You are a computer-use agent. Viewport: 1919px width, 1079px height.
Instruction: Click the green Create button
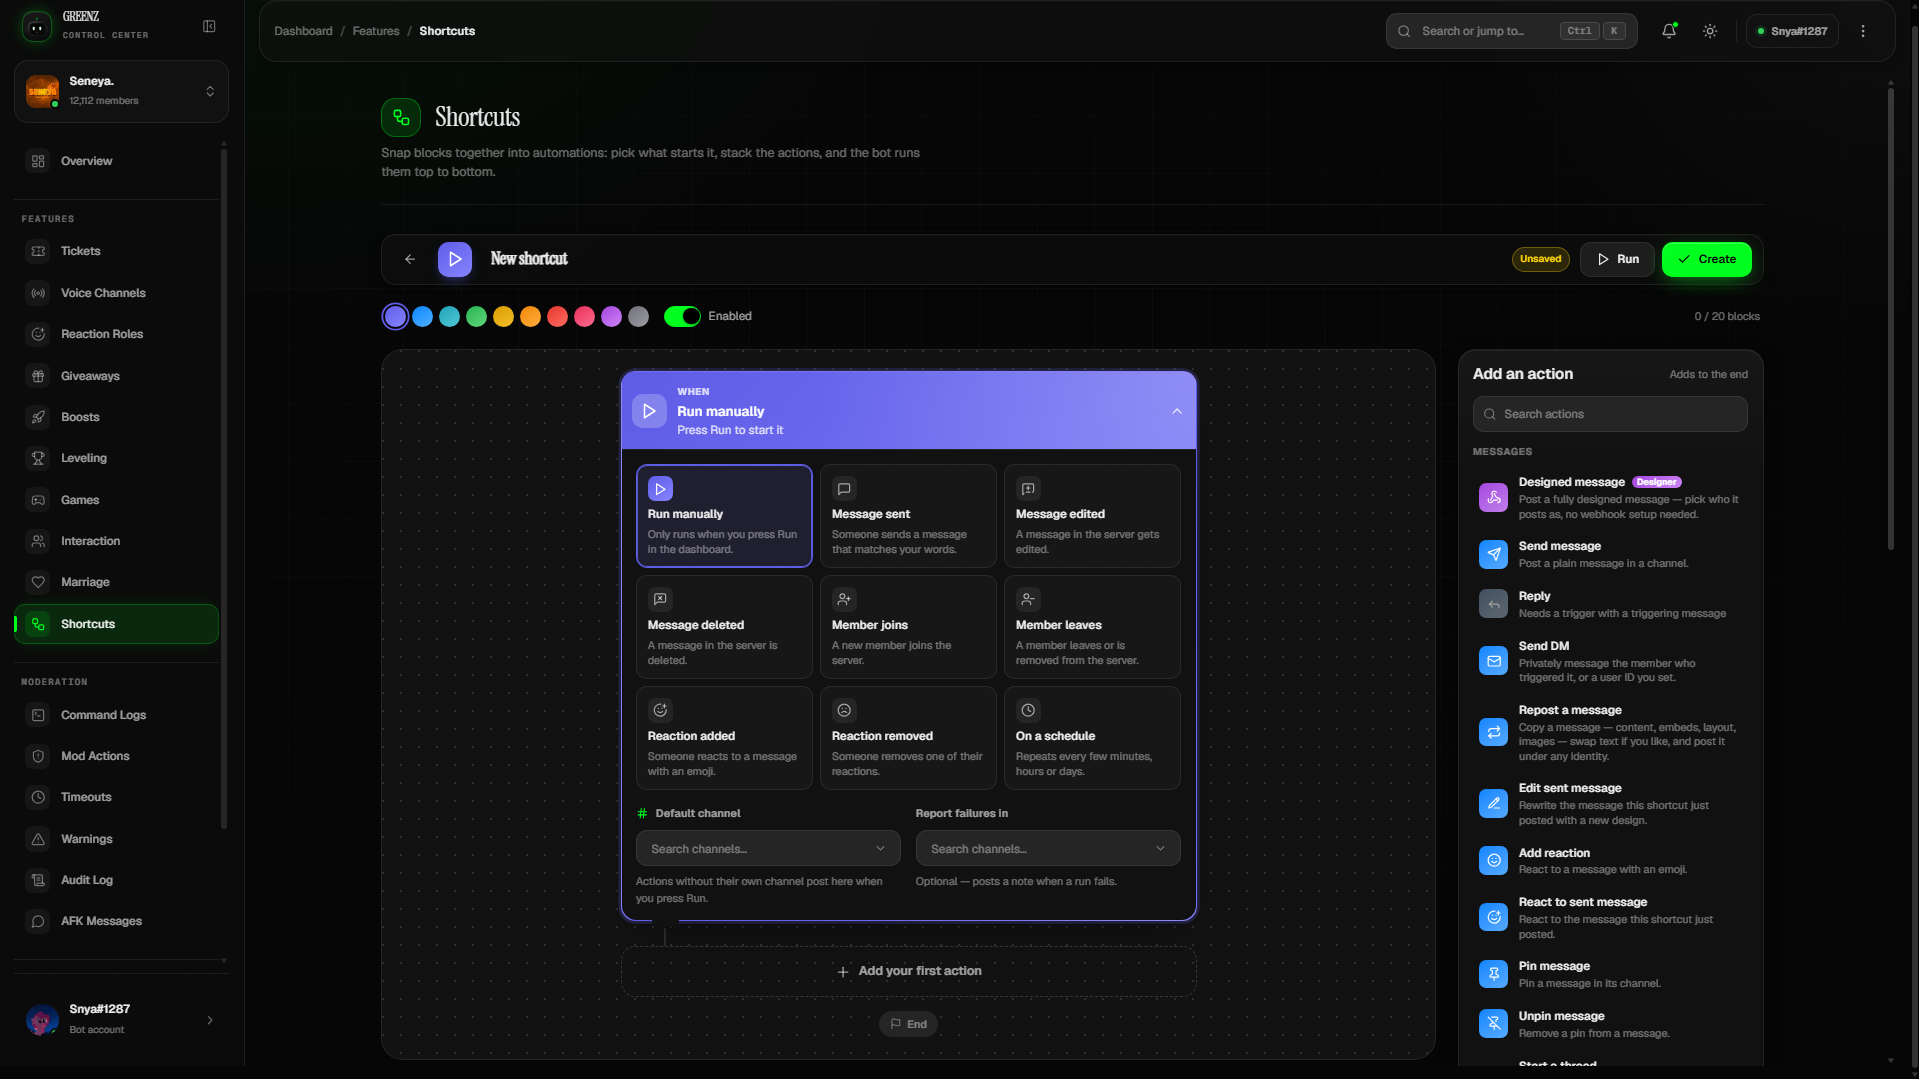pos(1707,259)
